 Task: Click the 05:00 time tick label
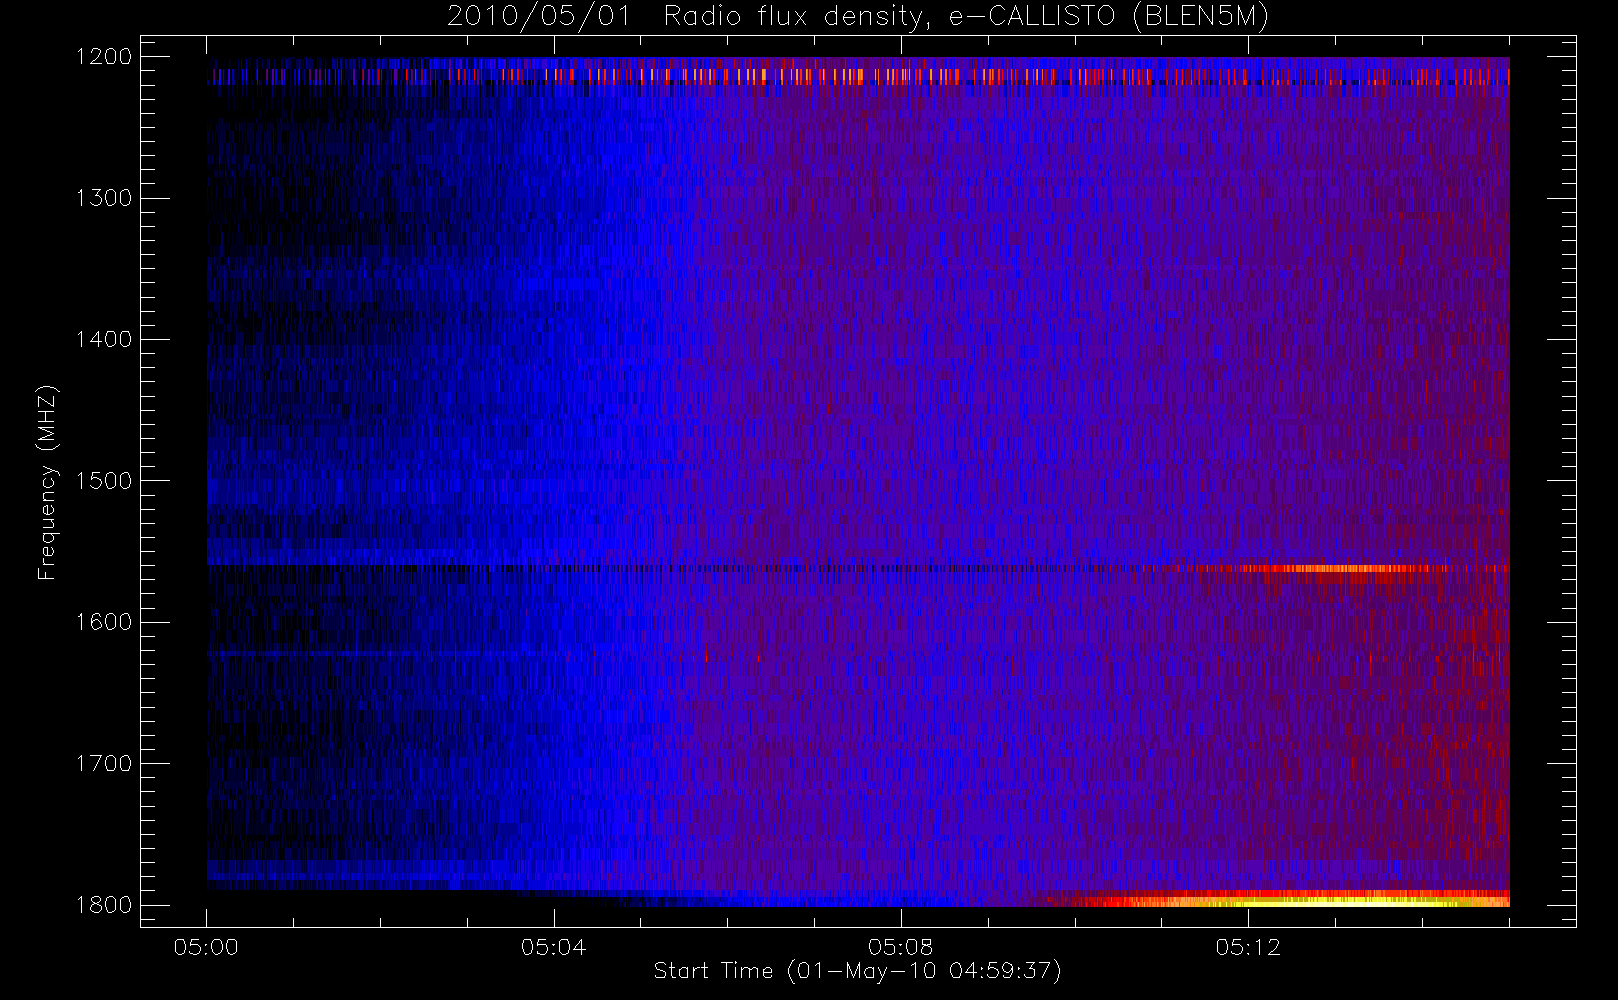tap(206, 947)
